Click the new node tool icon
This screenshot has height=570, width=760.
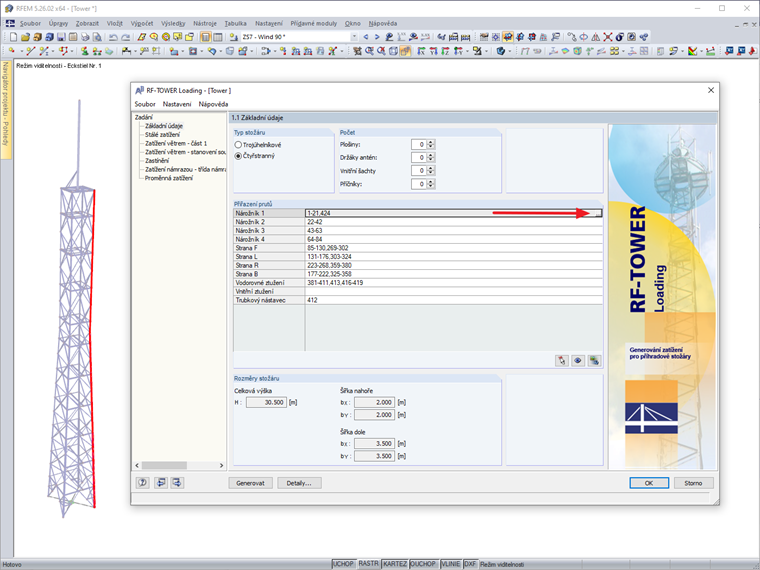point(12,50)
